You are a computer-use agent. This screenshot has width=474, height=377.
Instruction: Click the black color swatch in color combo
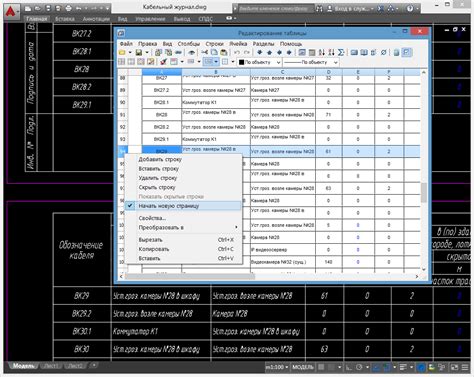pos(241,62)
